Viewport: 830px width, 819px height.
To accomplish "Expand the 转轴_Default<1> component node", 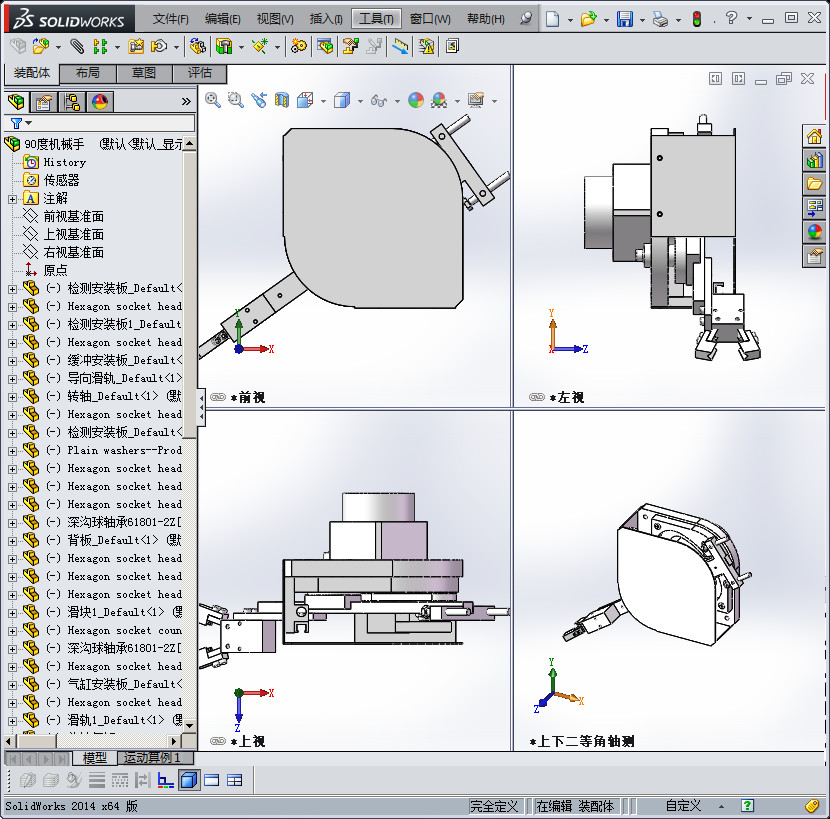I will click(12, 397).
